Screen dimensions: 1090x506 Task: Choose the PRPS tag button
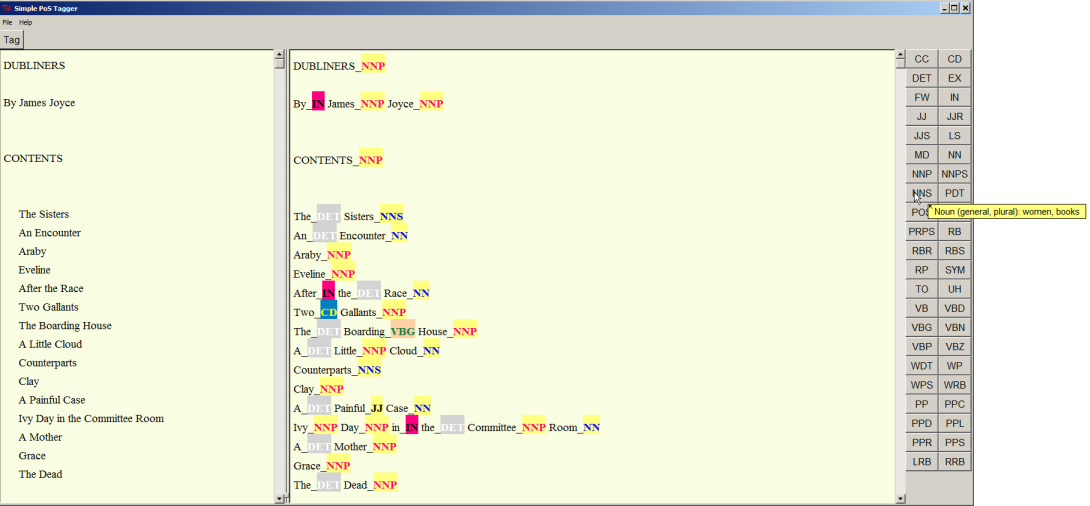pyautogui.click(x=921, y=232)
